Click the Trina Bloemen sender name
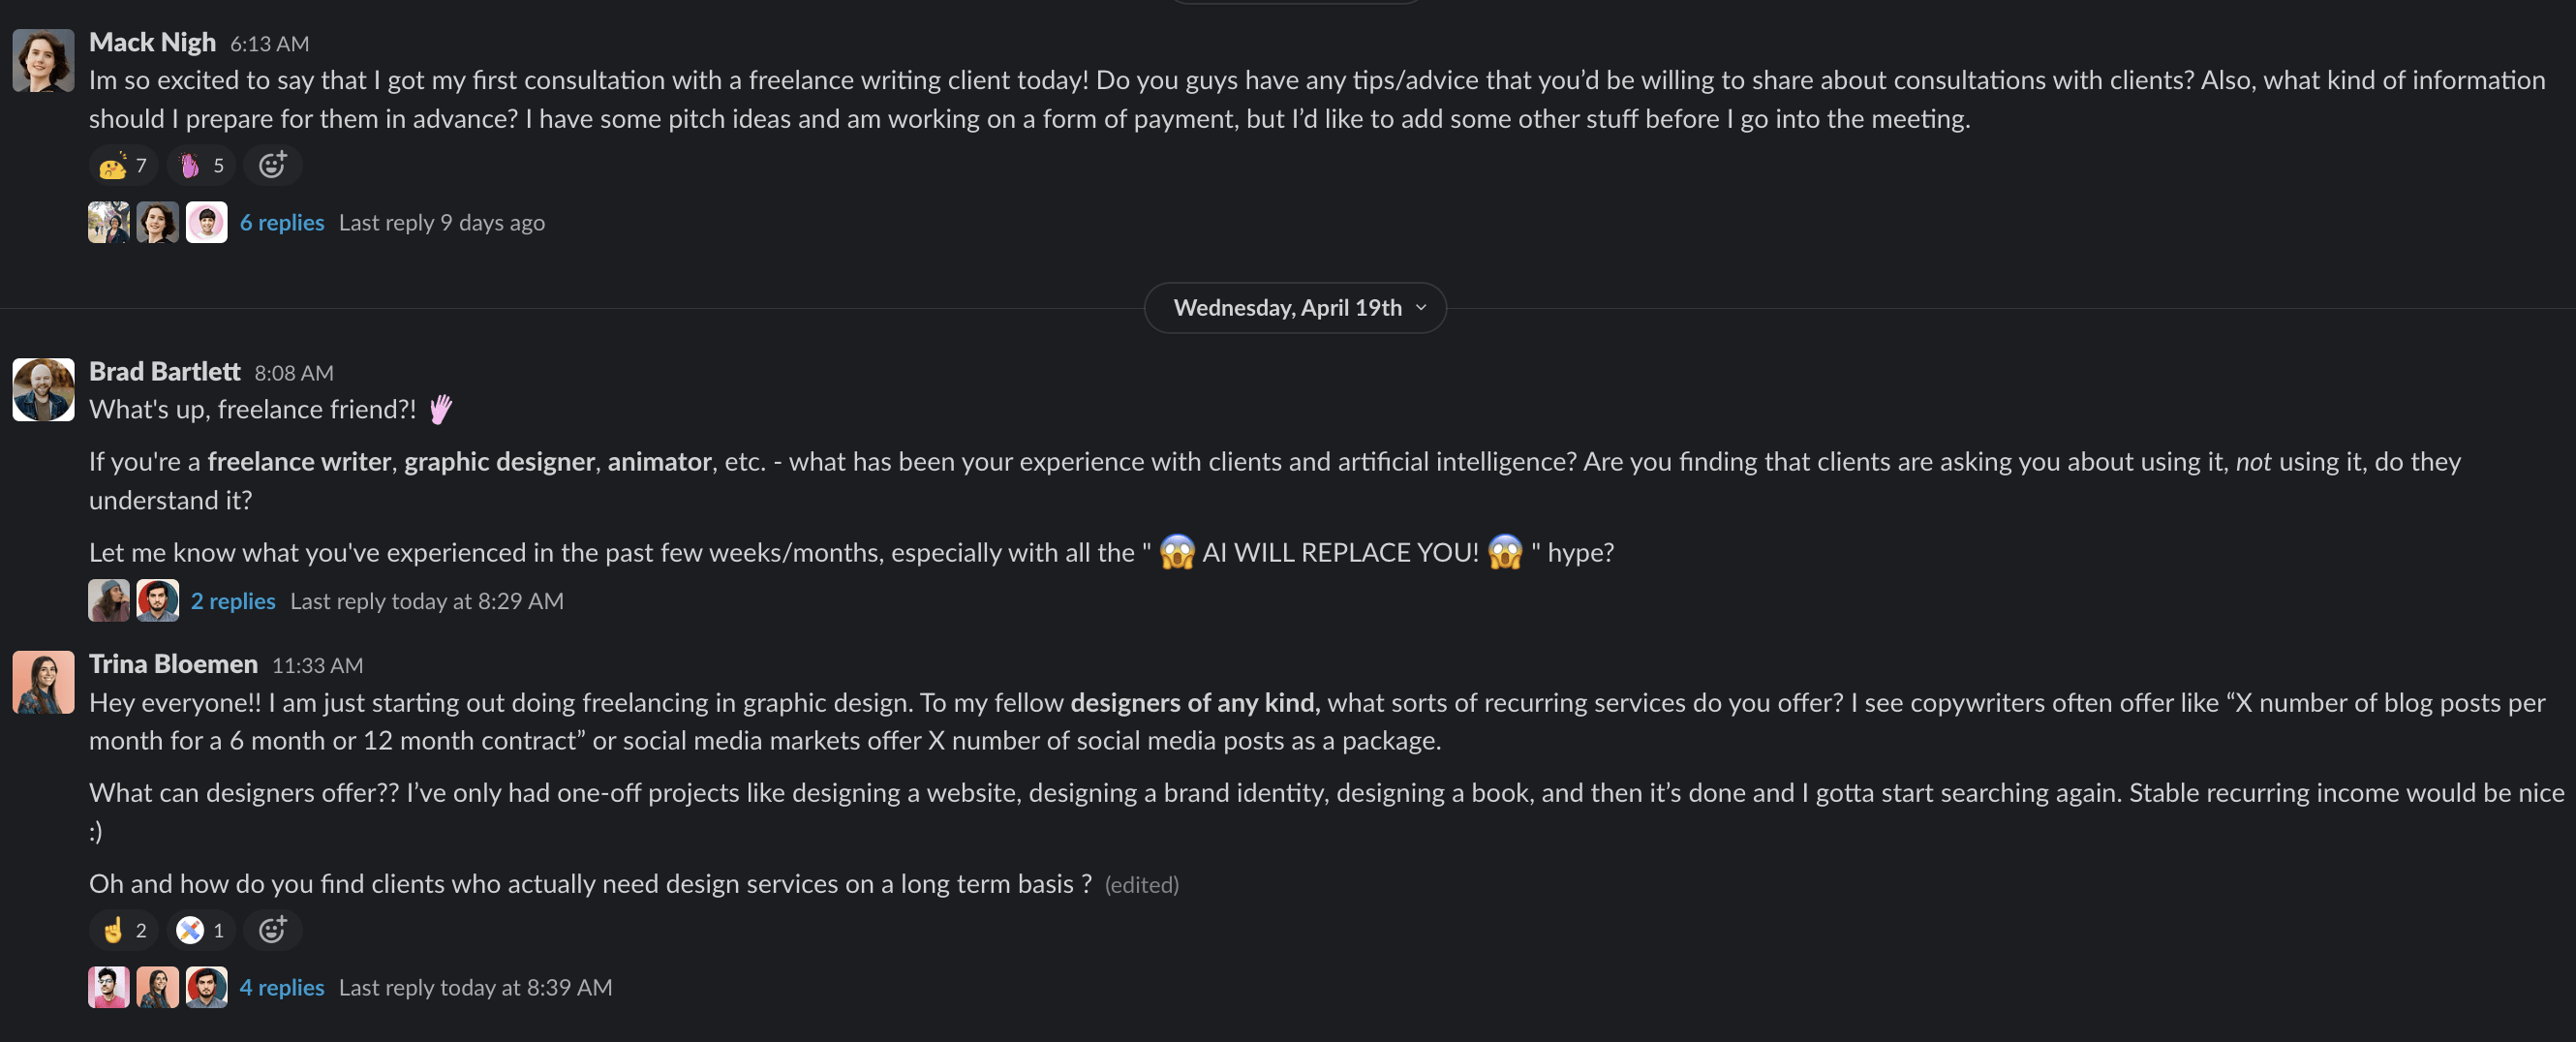 click(174, 664)
